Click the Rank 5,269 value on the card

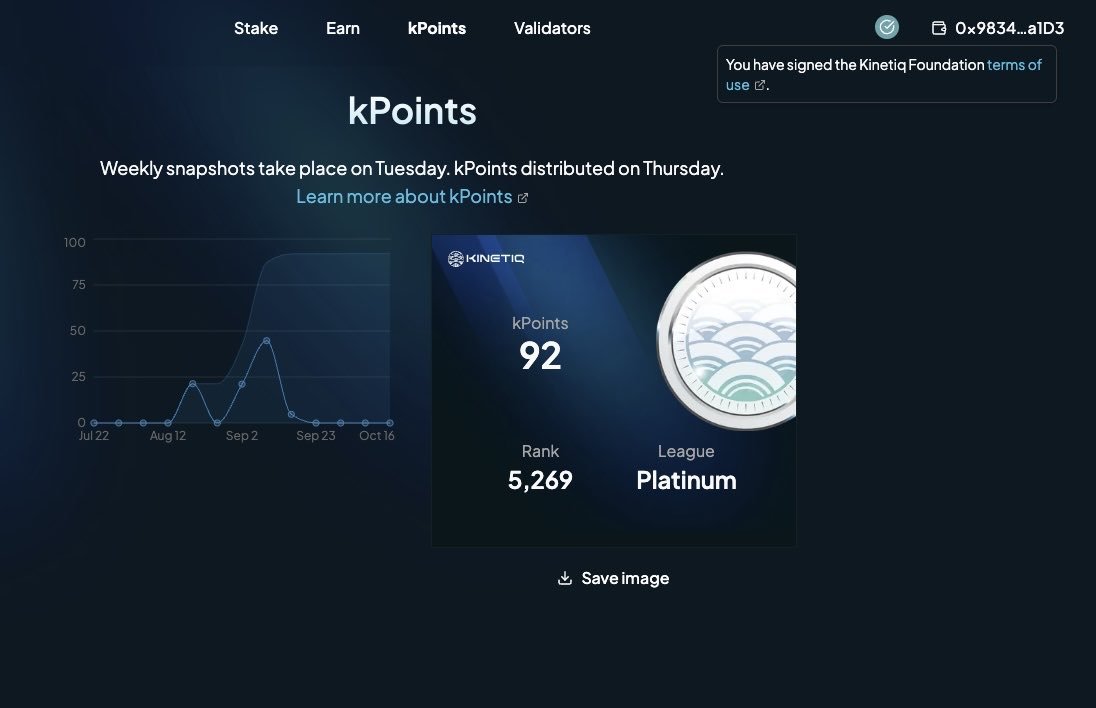click(540, 481)
